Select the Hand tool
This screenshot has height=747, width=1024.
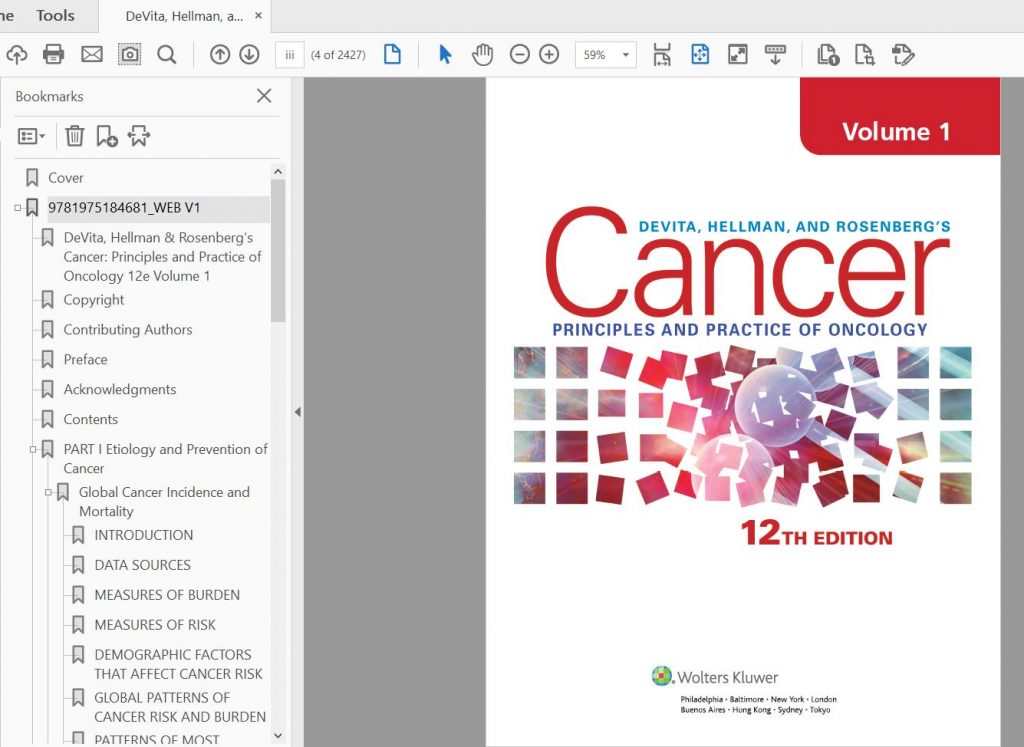(x=482, y=54)
